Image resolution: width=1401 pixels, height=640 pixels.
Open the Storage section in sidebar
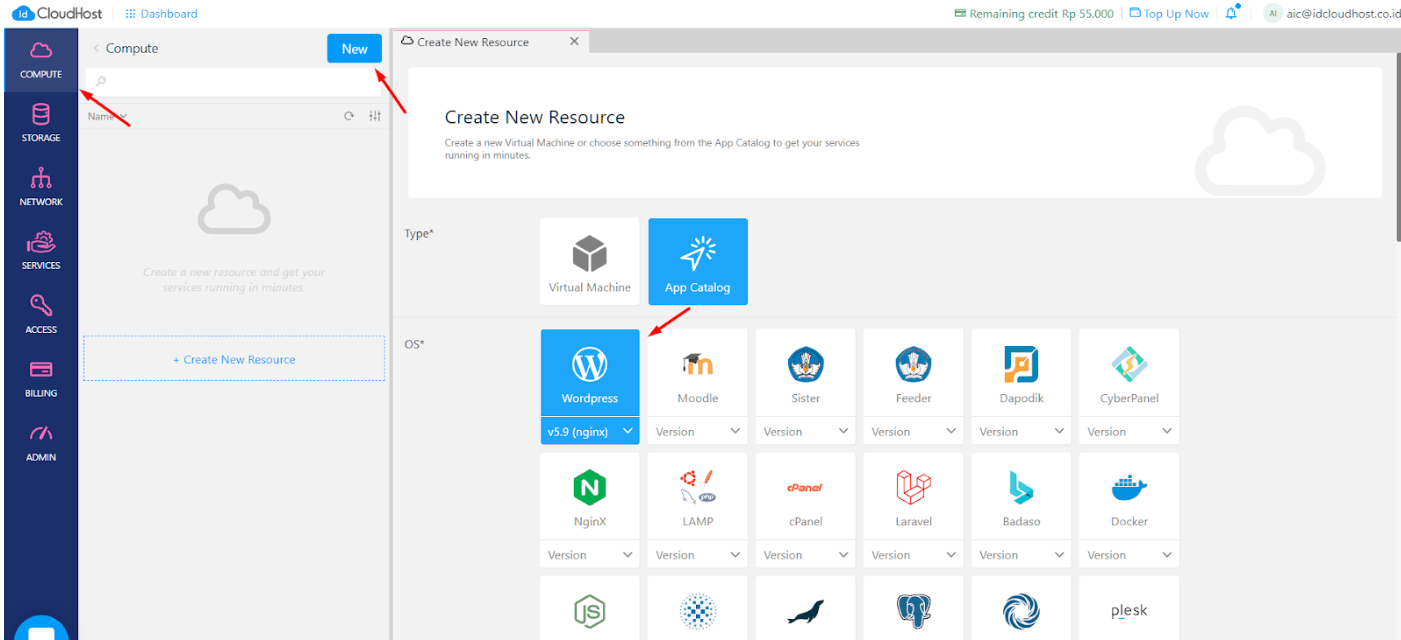(41, 123)
